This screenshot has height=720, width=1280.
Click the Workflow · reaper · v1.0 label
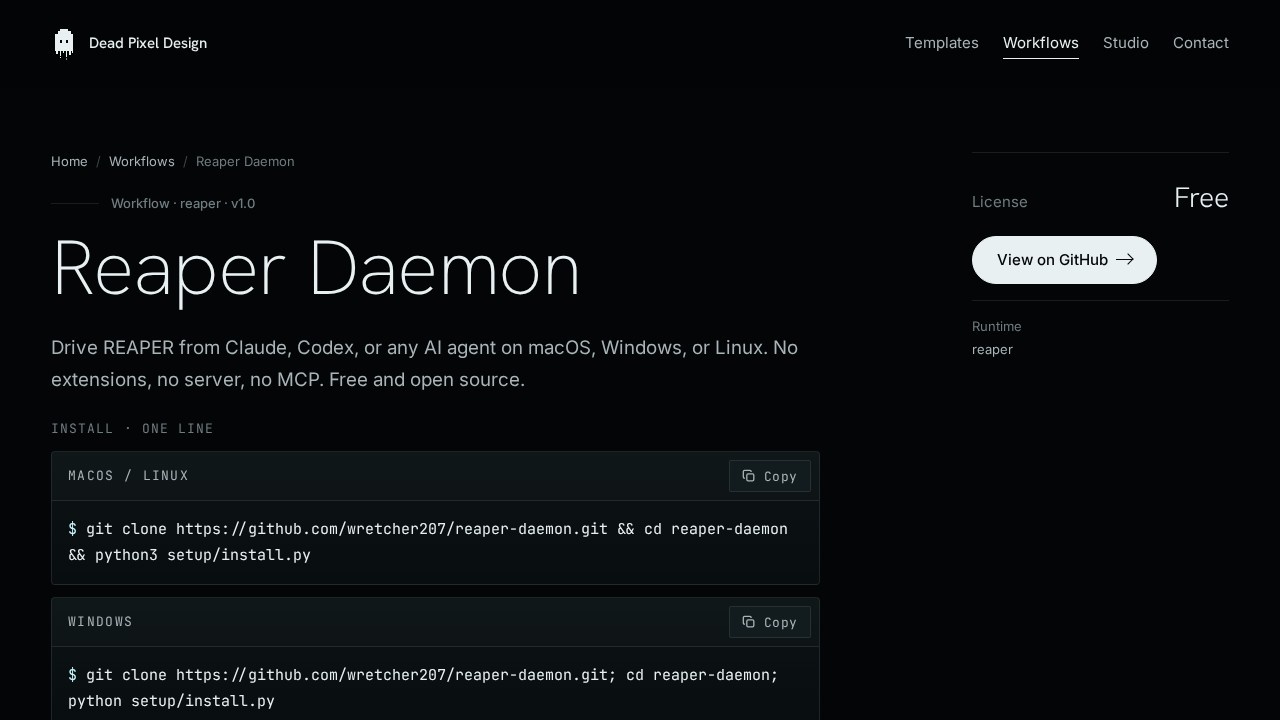(183, 203)
